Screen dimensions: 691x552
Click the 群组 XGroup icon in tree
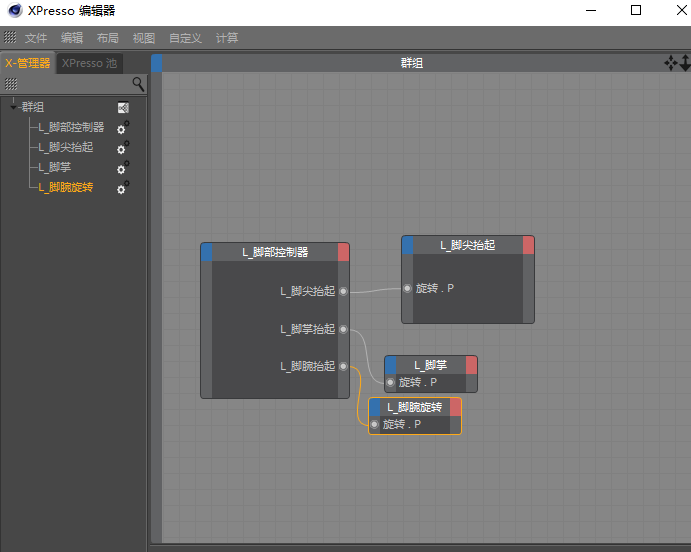[x=123, y=107]
